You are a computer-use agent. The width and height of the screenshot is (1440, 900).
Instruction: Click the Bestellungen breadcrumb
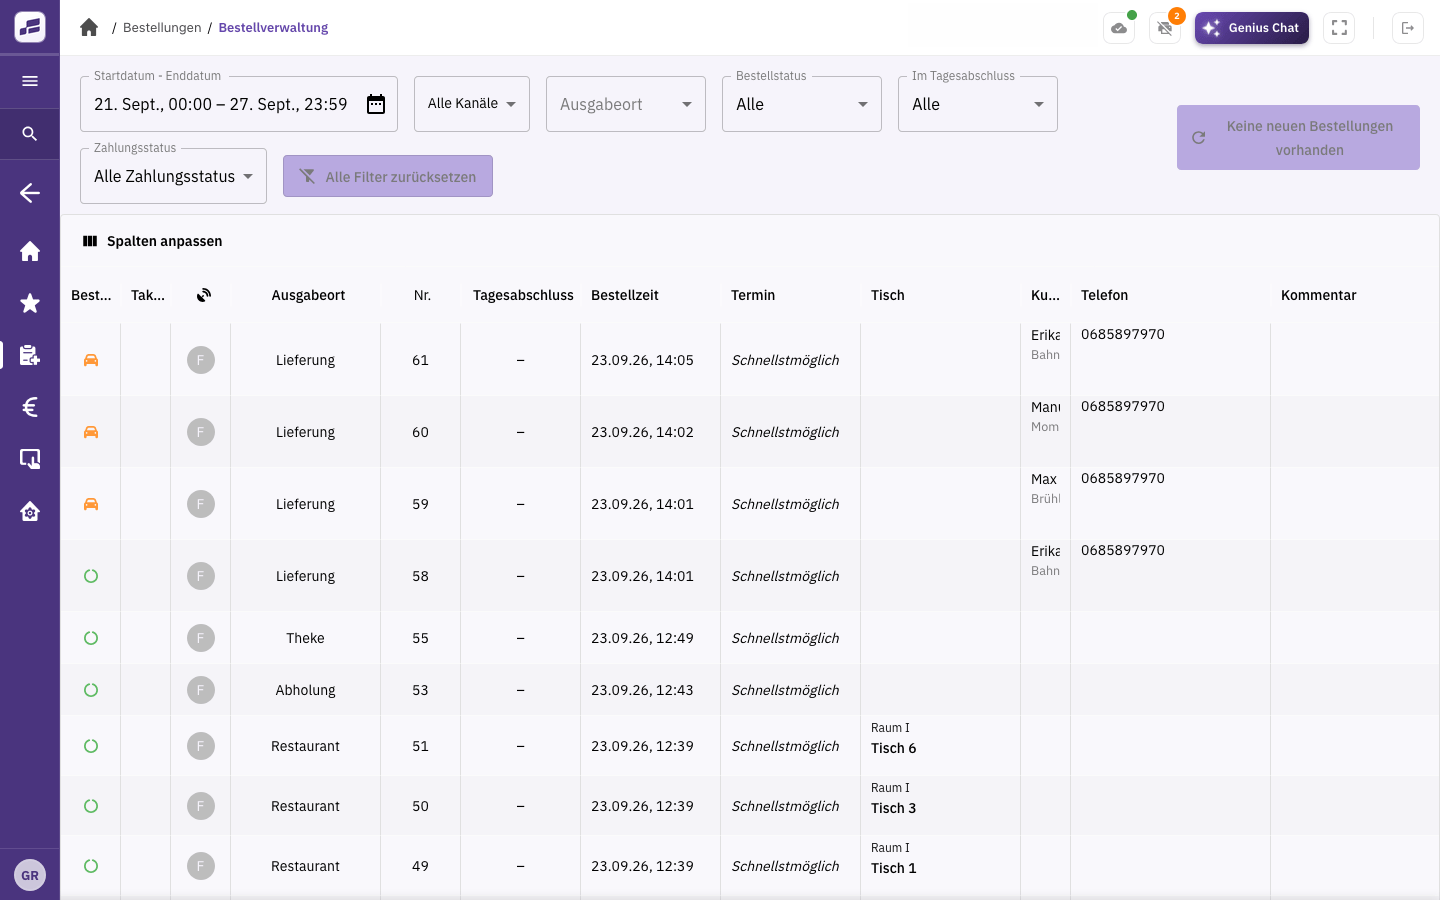(162, 28)
